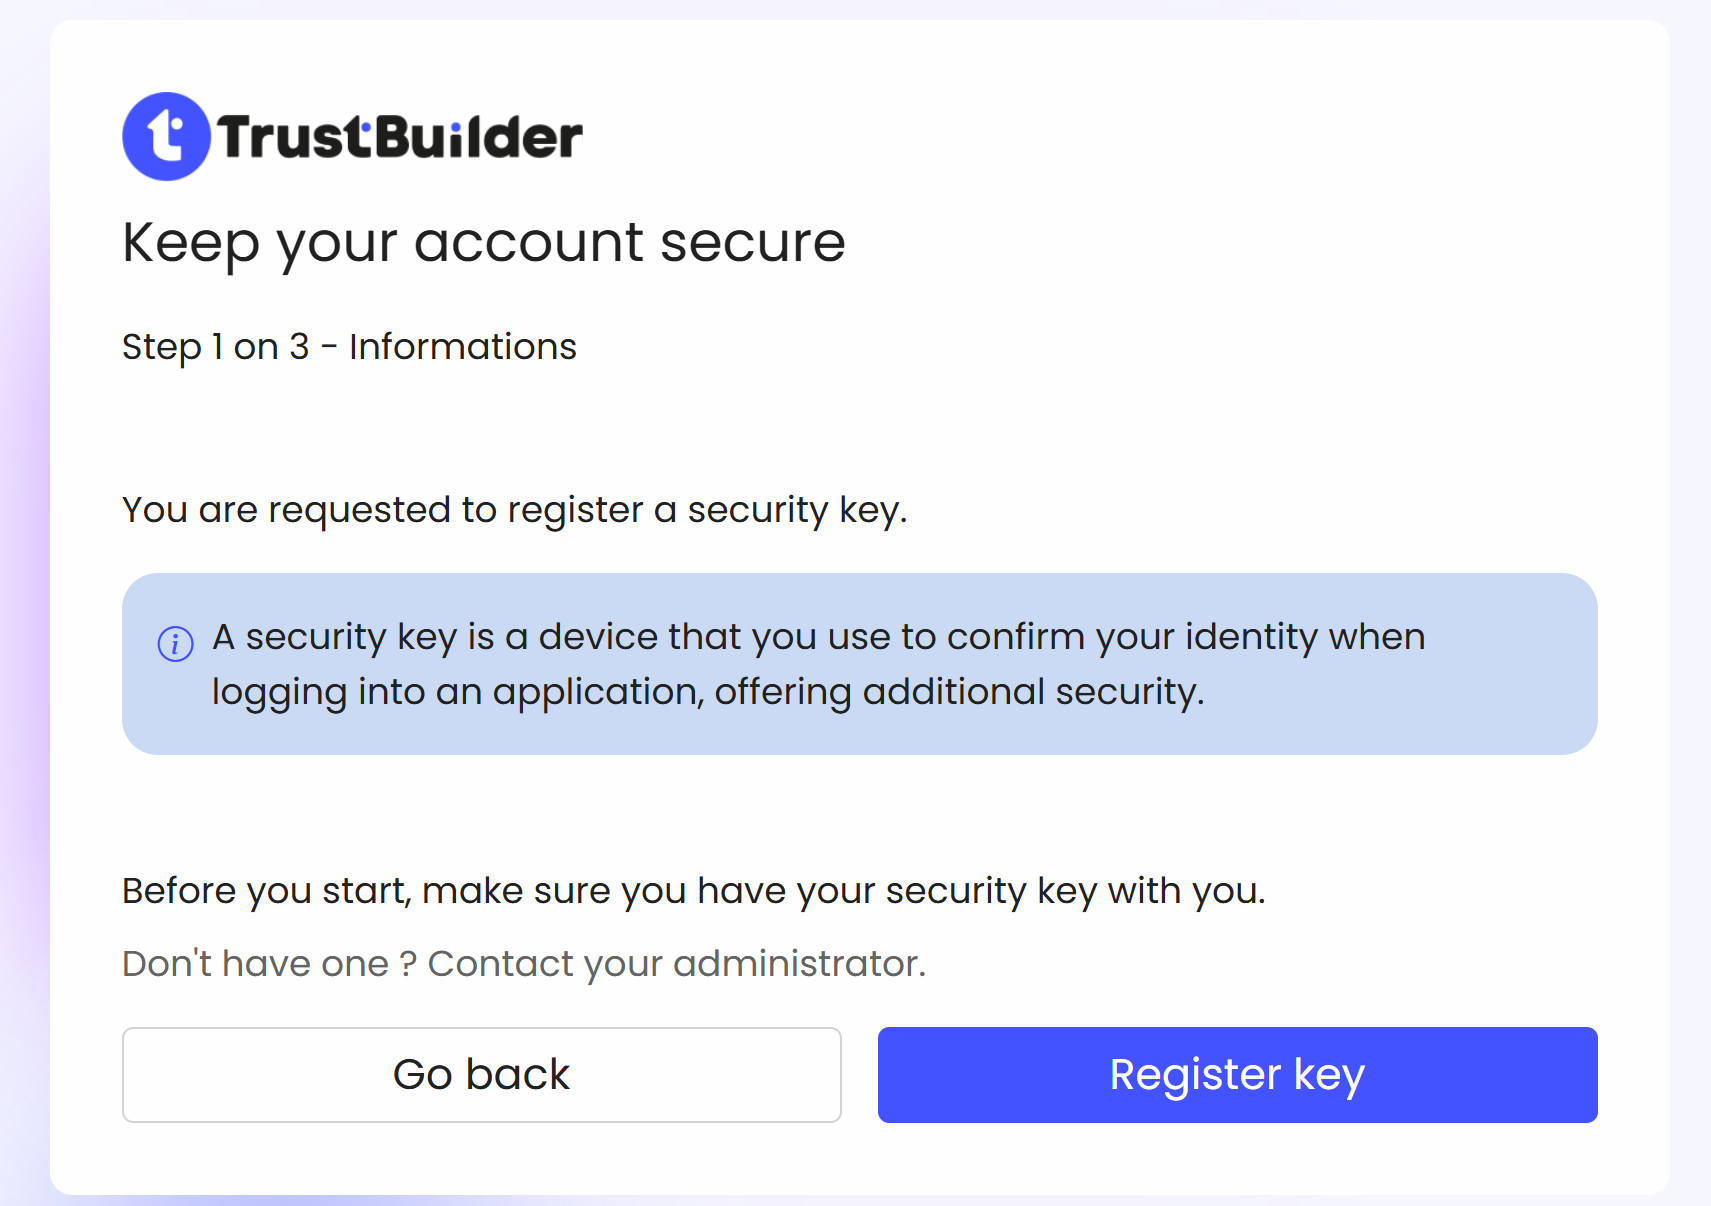Screen dimensions: 1711x1206
Task: Click the "Step 1 on 3" step indicator
Action: 216,347
